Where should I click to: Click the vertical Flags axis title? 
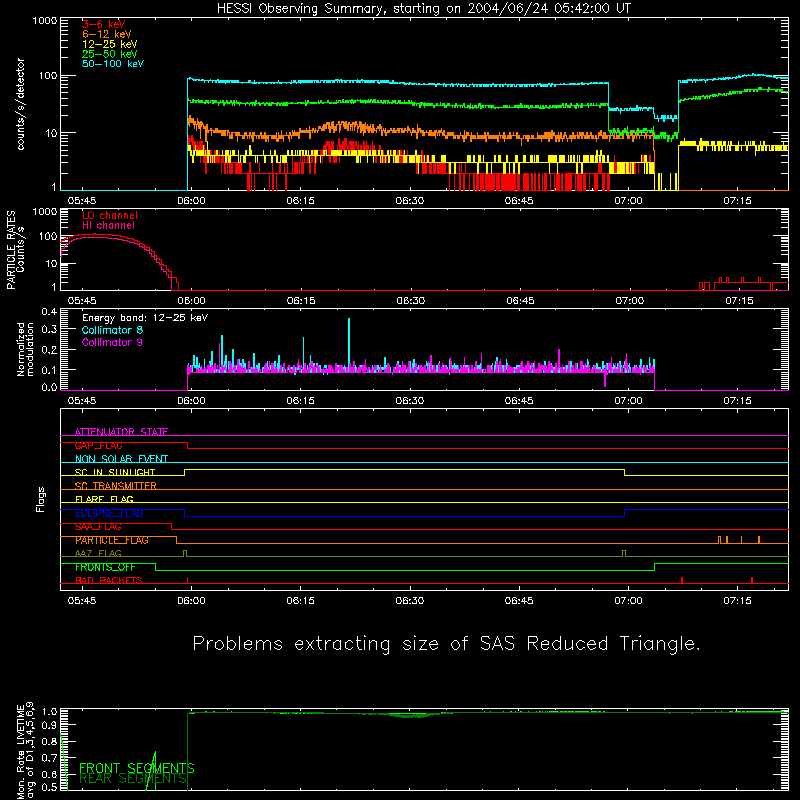click(40, 499)
